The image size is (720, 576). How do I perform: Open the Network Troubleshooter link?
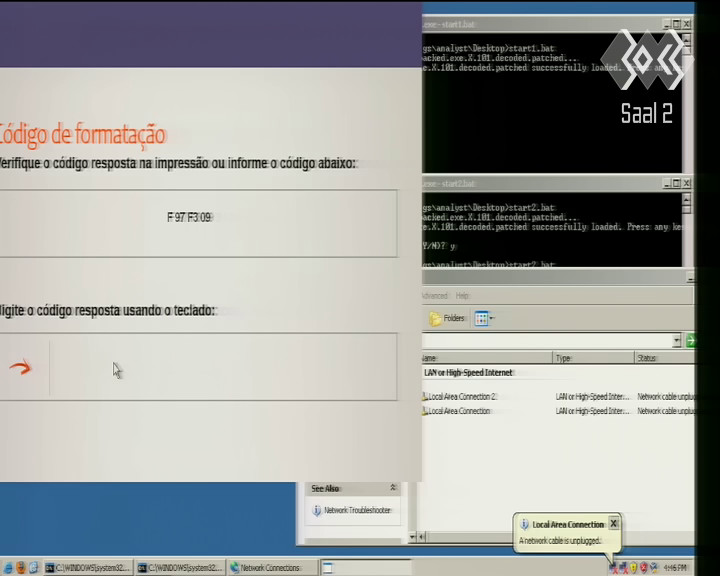tap(357, 510)
